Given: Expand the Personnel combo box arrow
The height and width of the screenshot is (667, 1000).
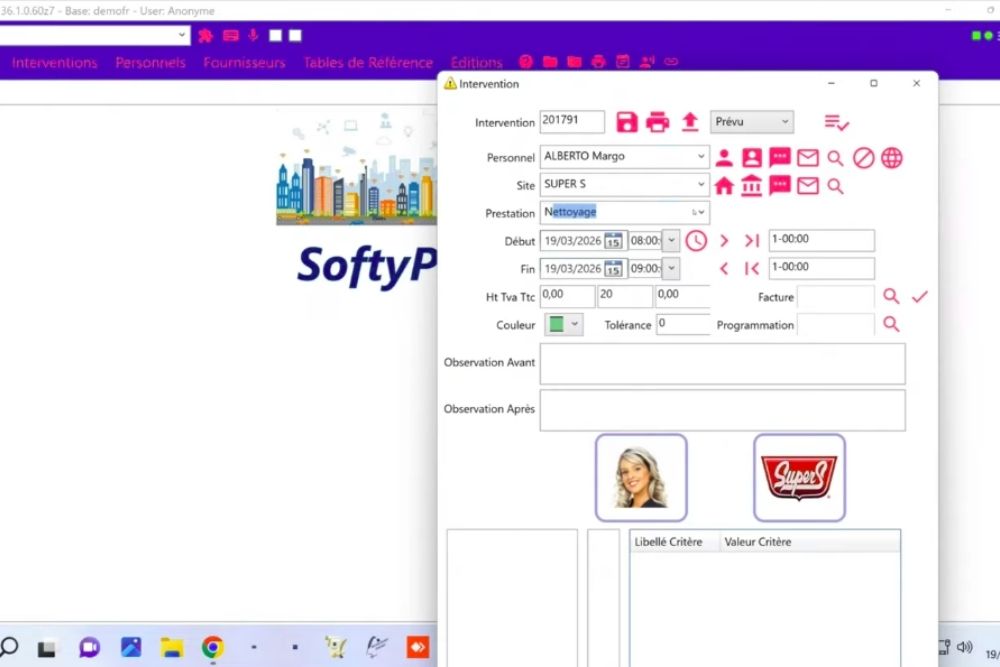Looking at the screenshot, I should tap(702, 156).
